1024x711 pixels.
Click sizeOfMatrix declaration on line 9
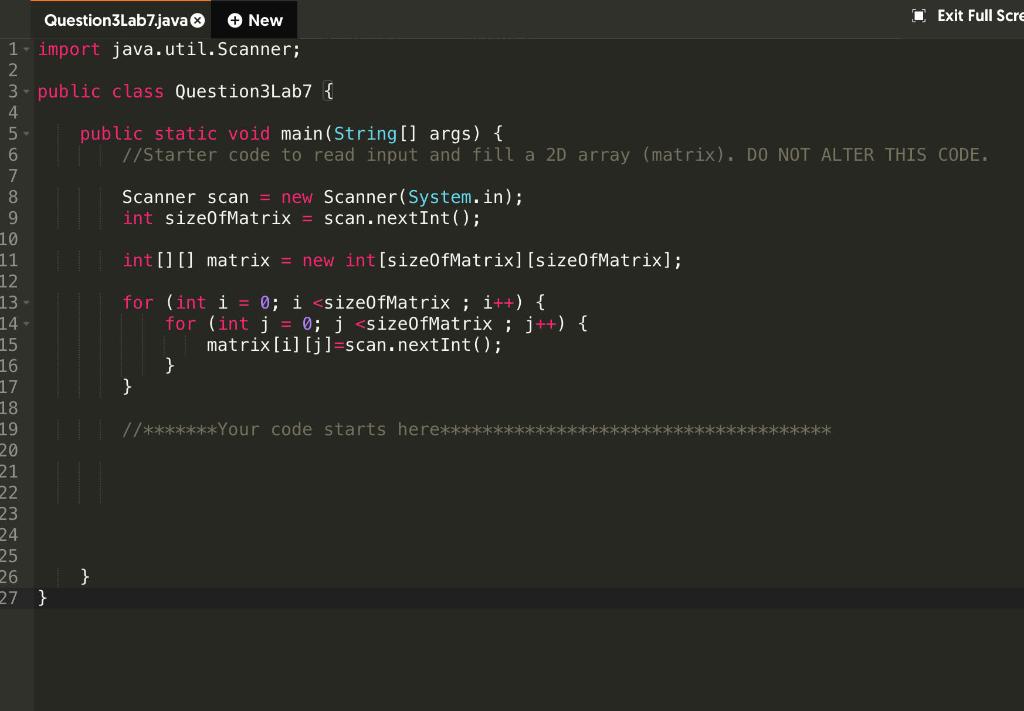(x=228, y=218)
